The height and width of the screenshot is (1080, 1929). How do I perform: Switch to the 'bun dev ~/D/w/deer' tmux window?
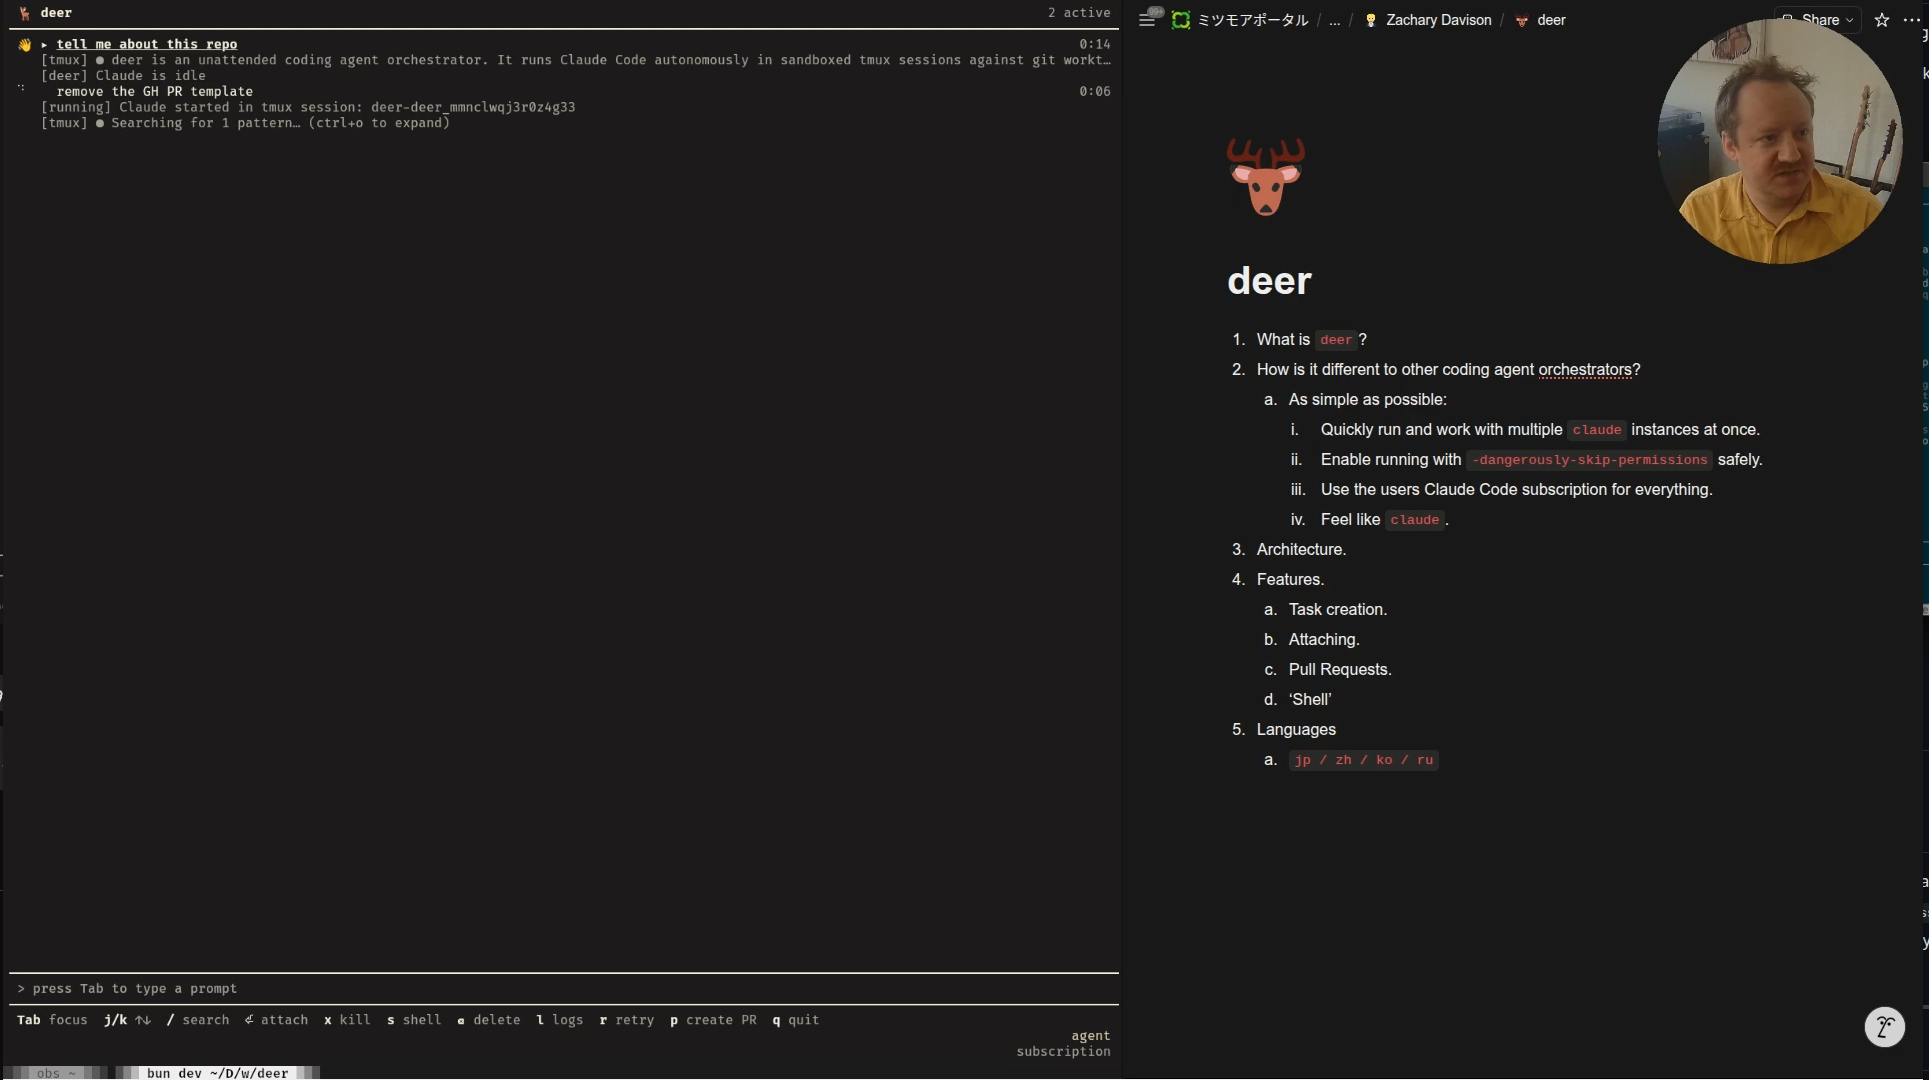coord(216,1073)
